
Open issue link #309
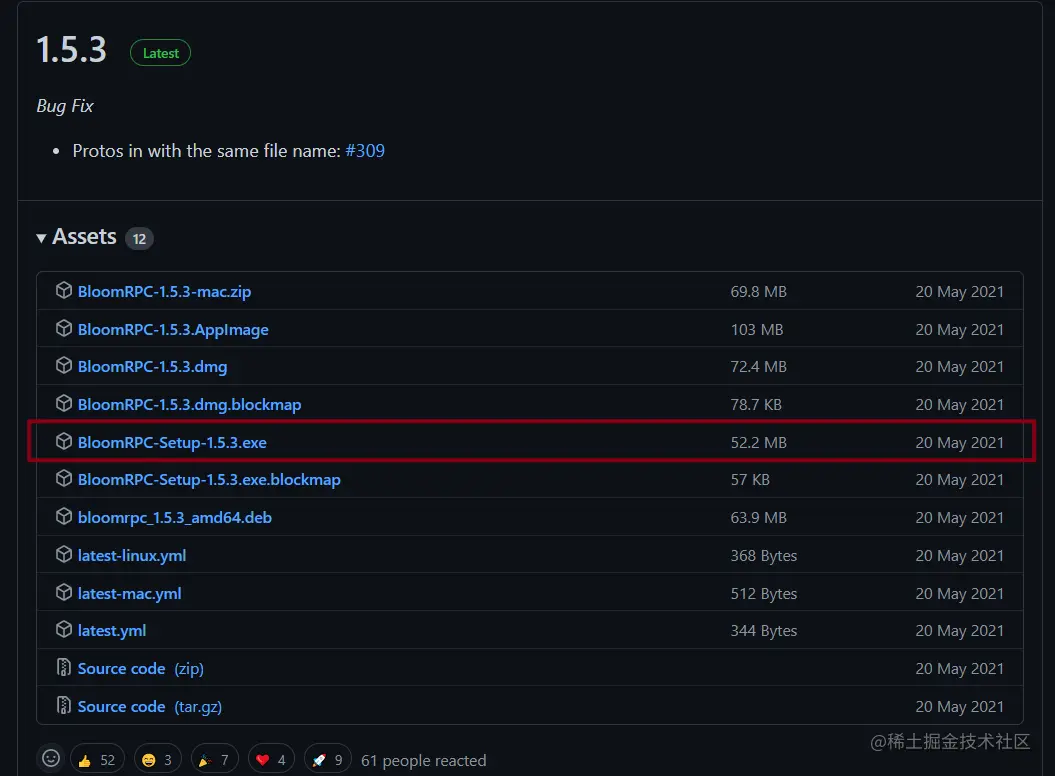[365, 151]
